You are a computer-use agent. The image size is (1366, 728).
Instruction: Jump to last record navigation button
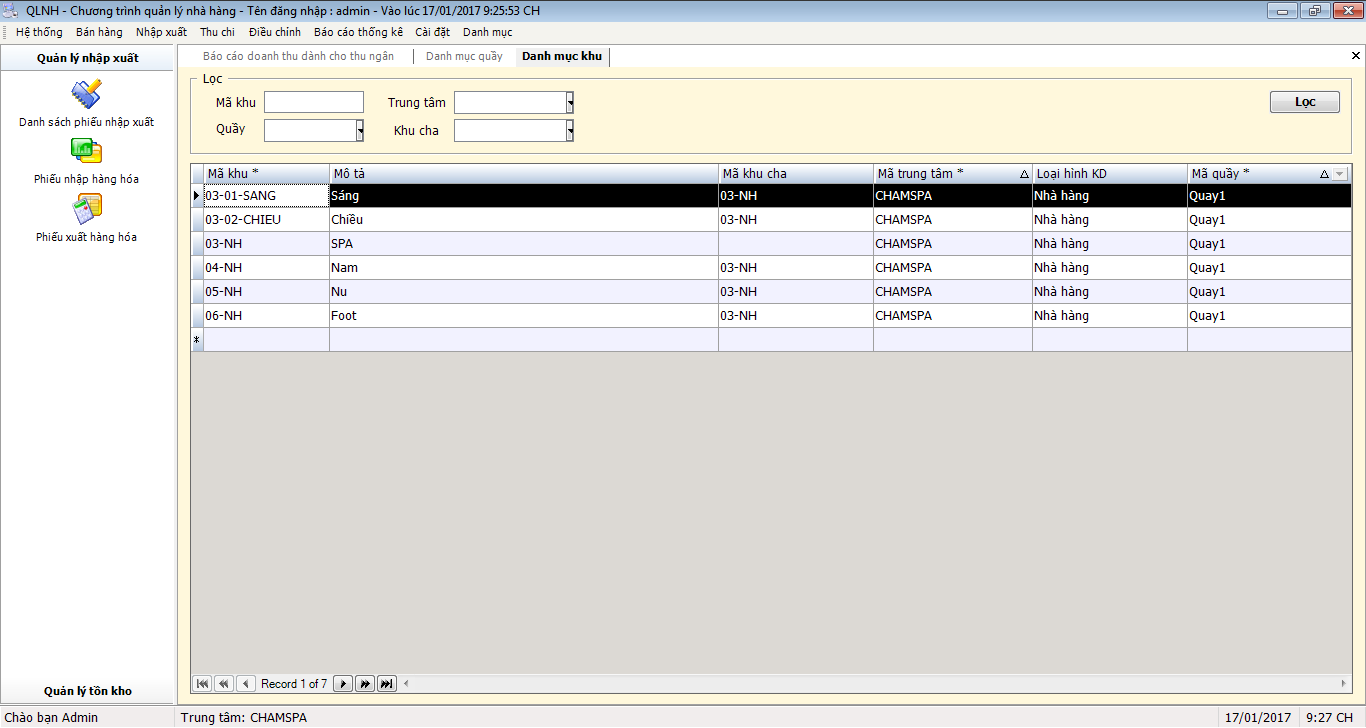(x=387, y=684)
